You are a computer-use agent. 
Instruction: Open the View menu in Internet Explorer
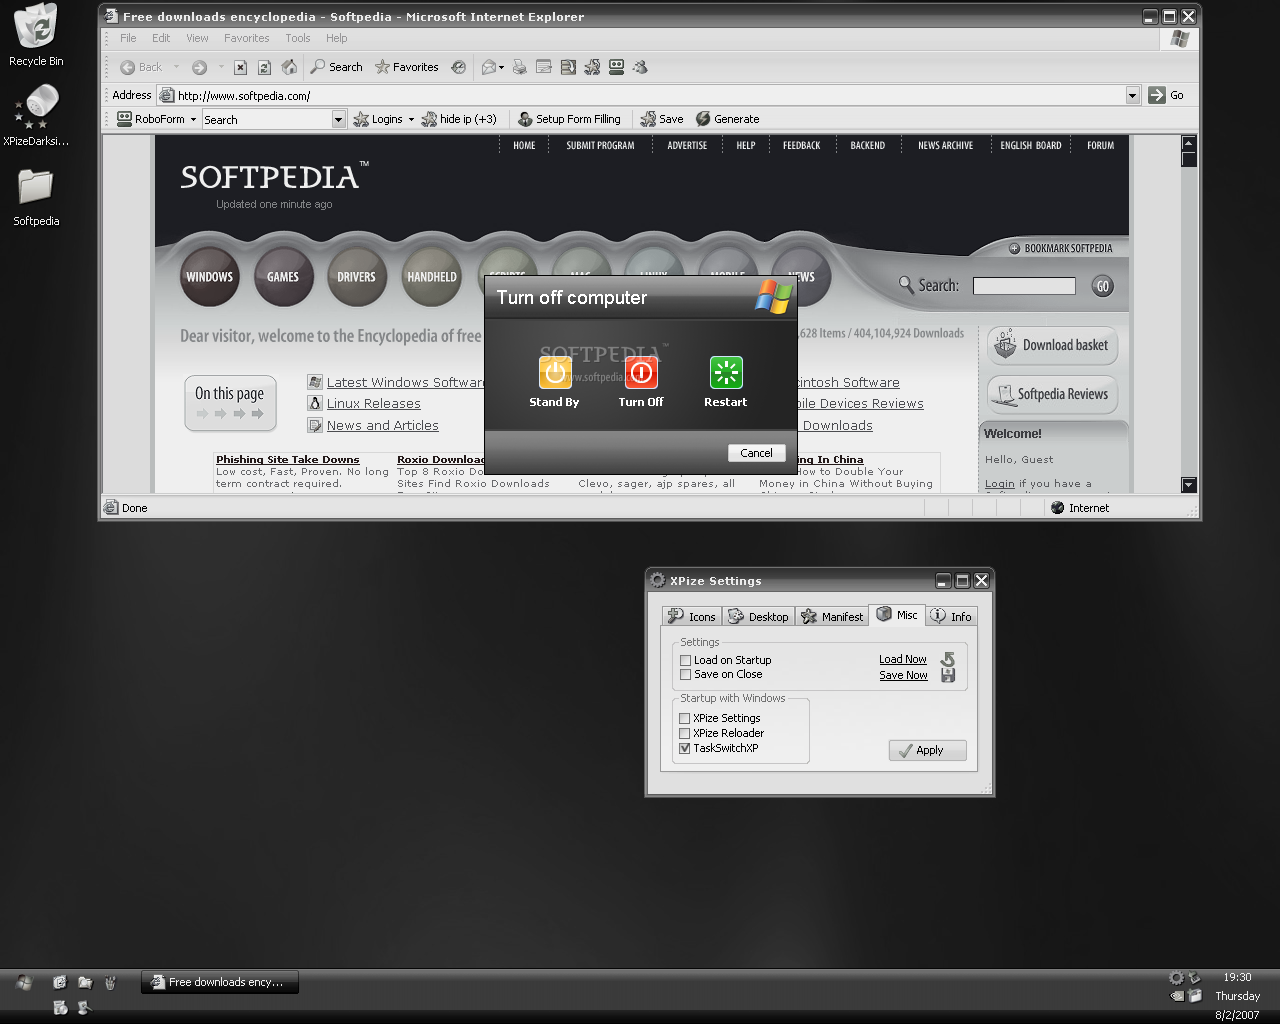point(197,38)
